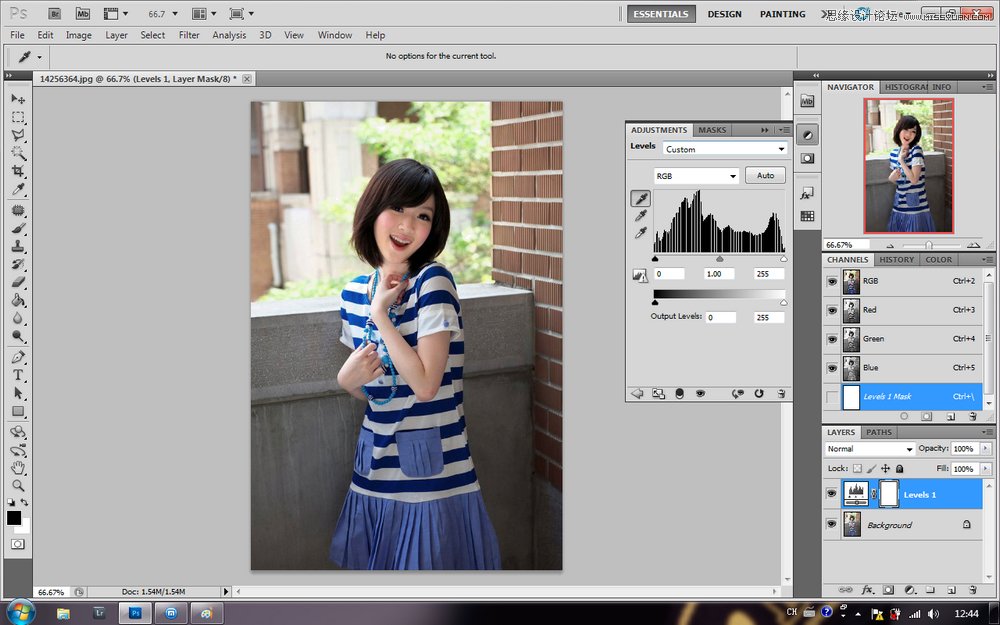Open the blend mode dropdown showing Normal
Viewport: 1000px width, 625px height.
869,449
